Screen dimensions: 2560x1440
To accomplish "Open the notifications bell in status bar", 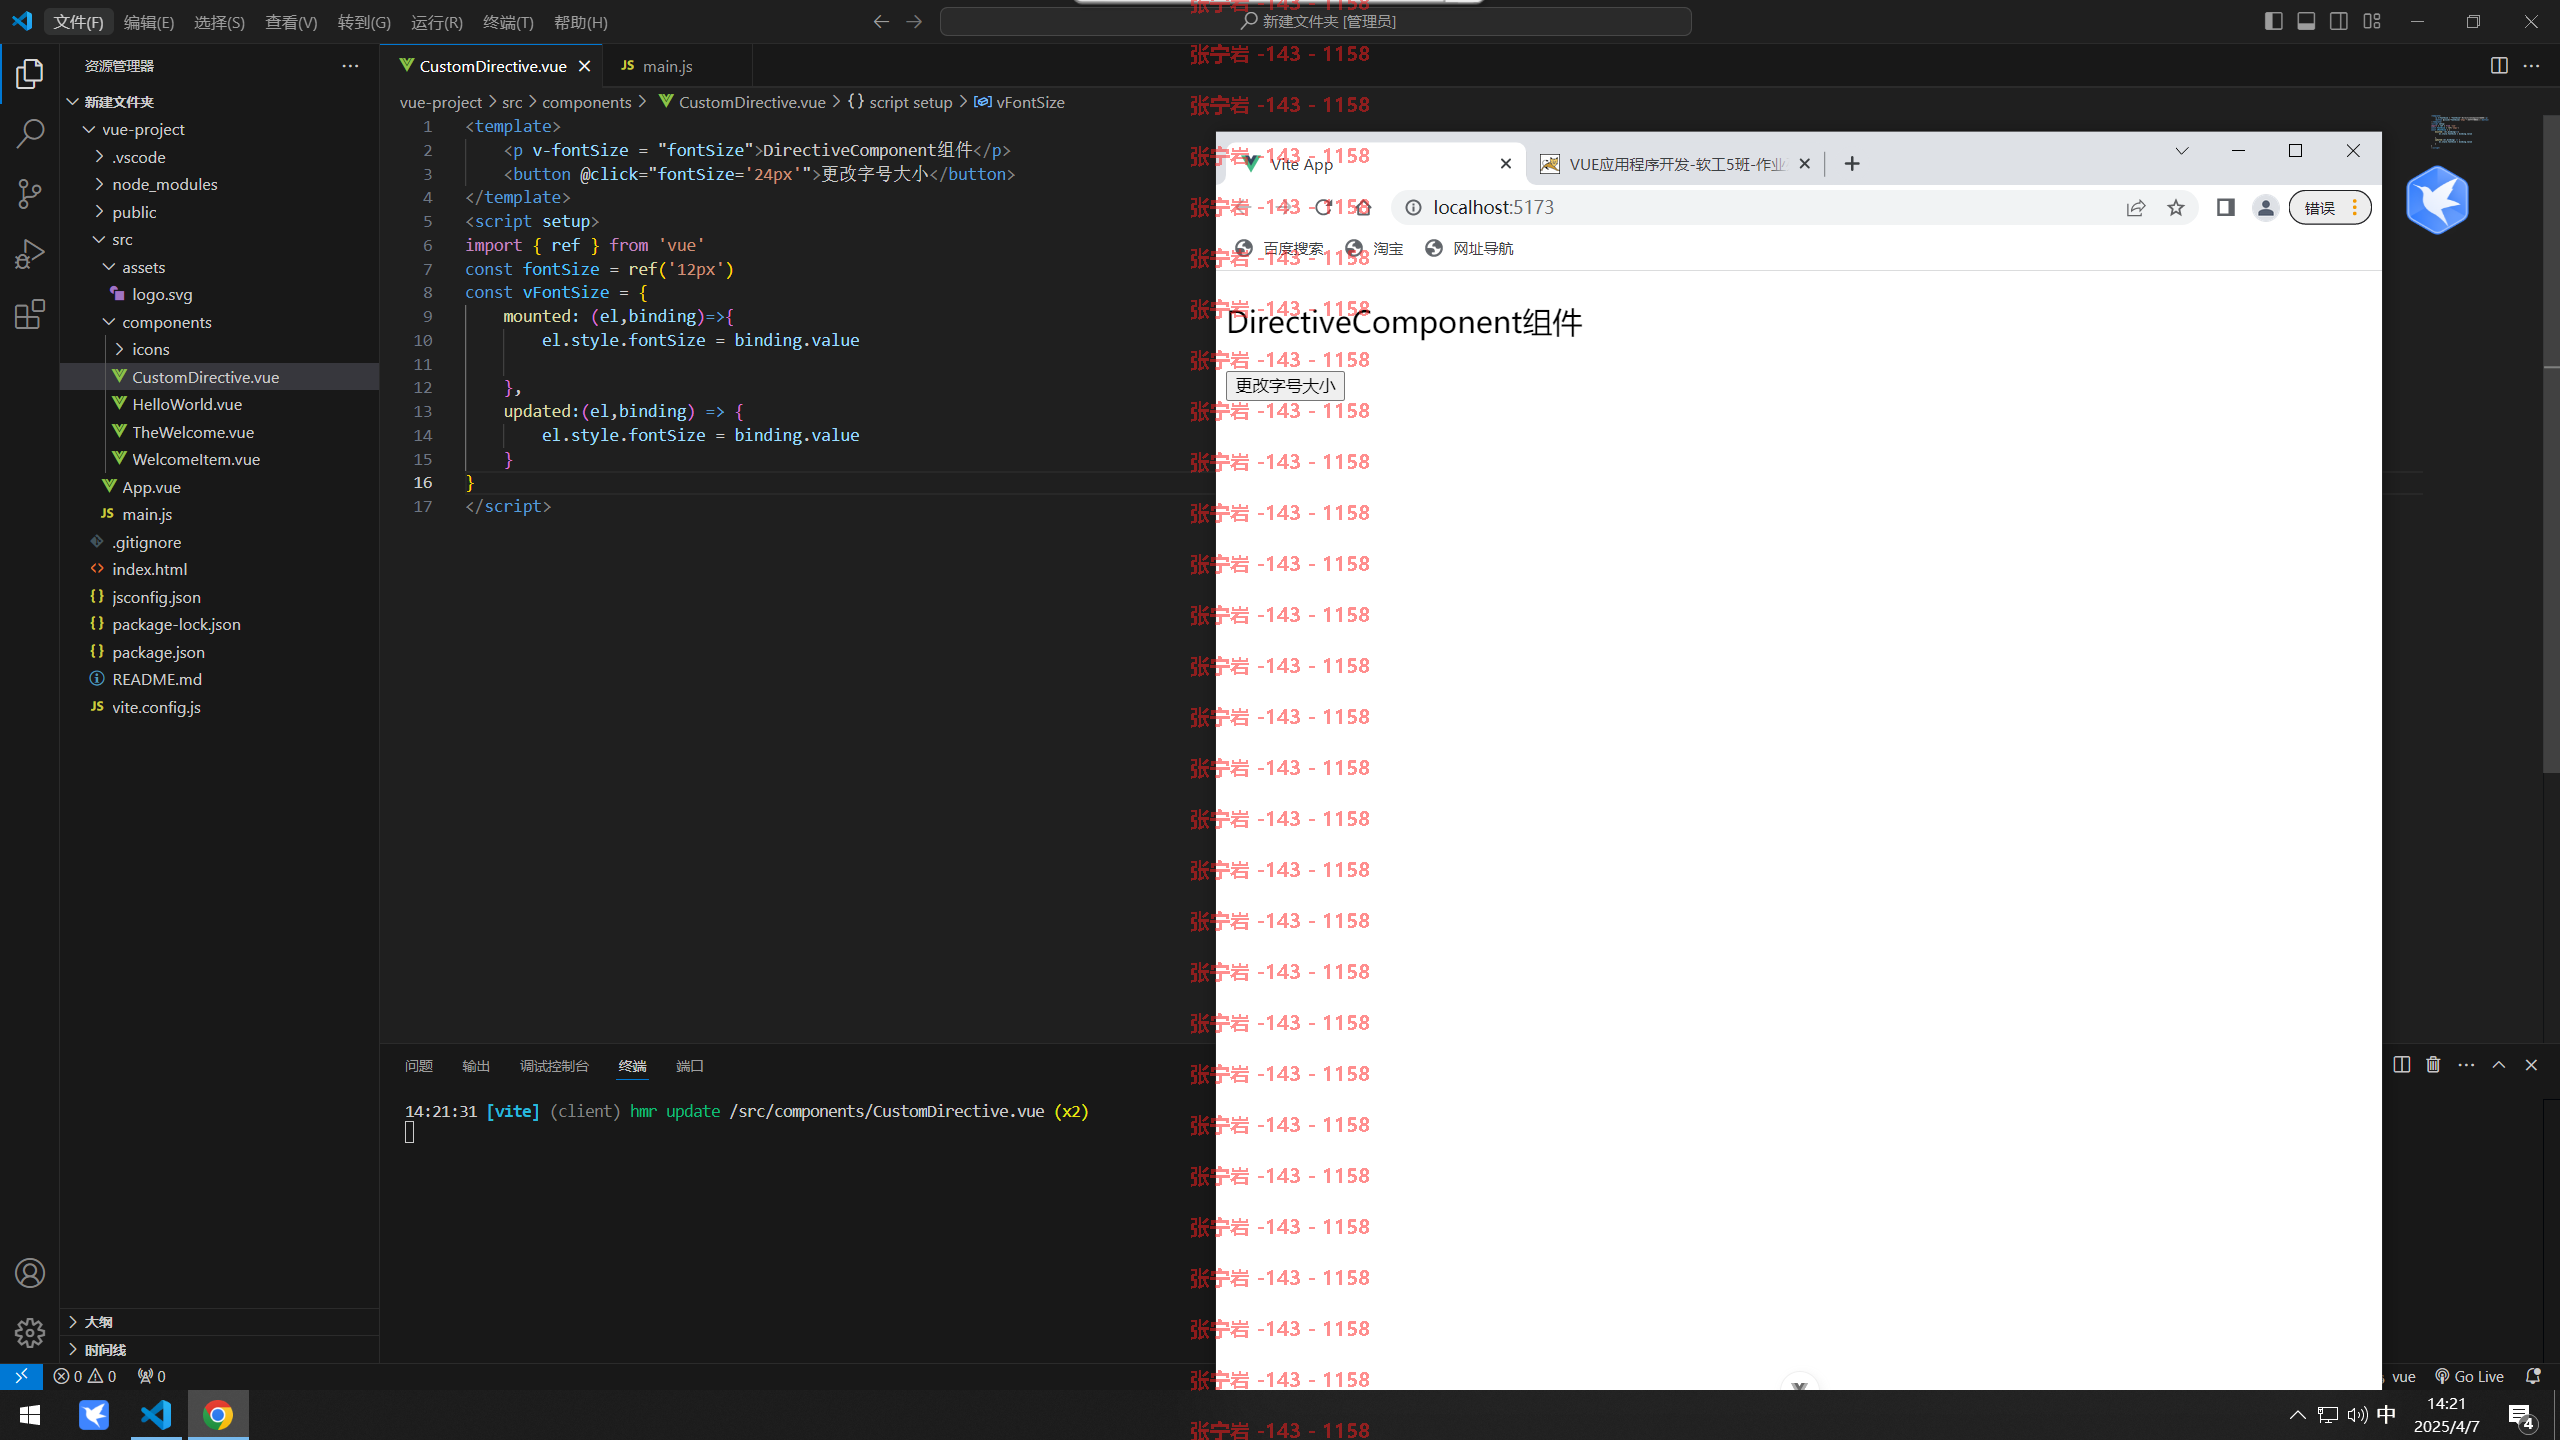I will [2533, 1376].
